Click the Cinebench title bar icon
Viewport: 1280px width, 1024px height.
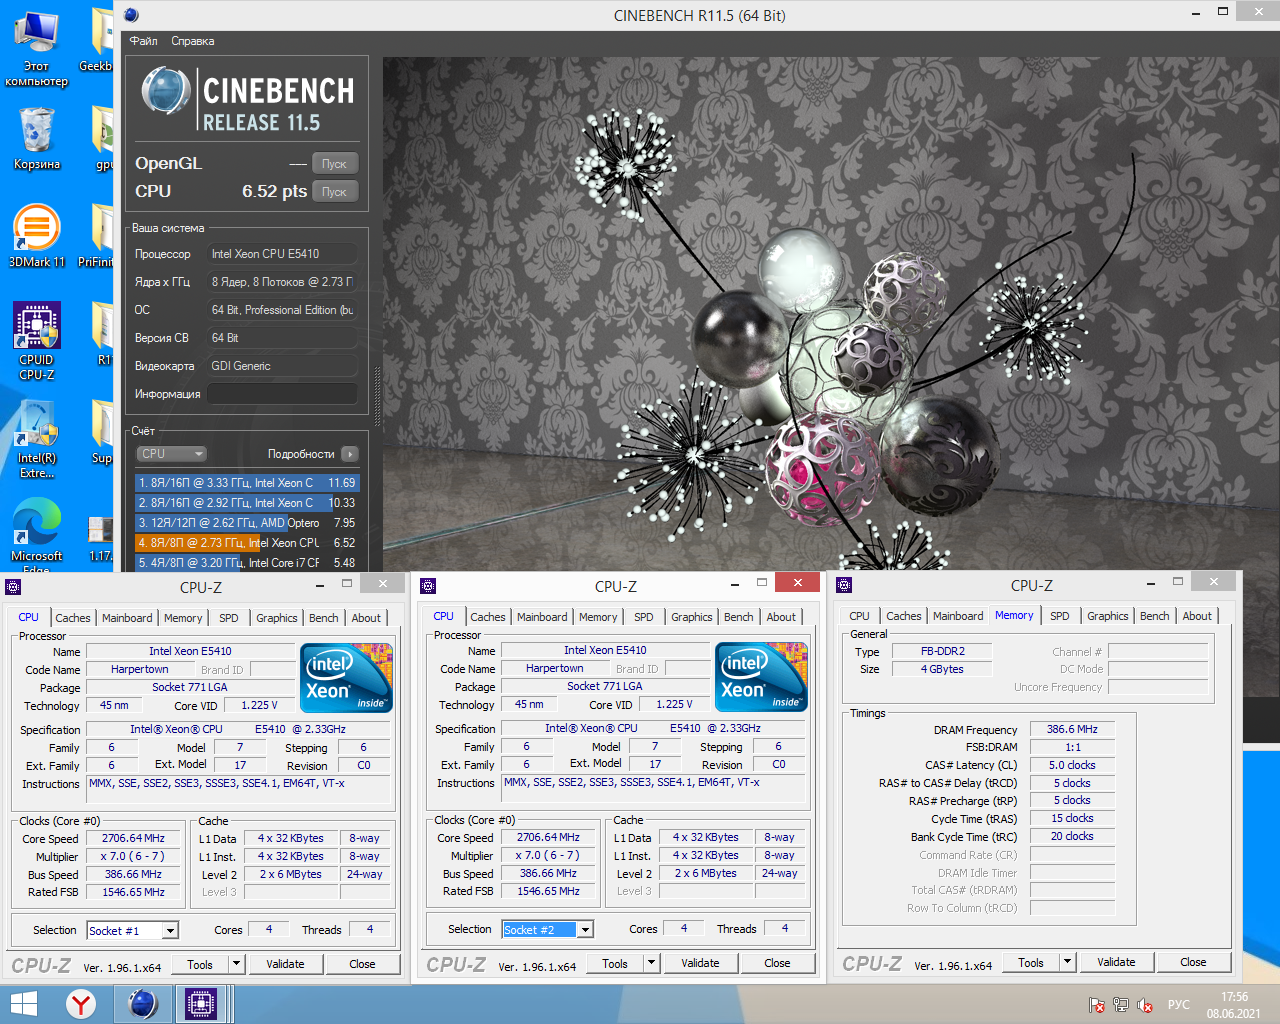click(x=131, y=15)
